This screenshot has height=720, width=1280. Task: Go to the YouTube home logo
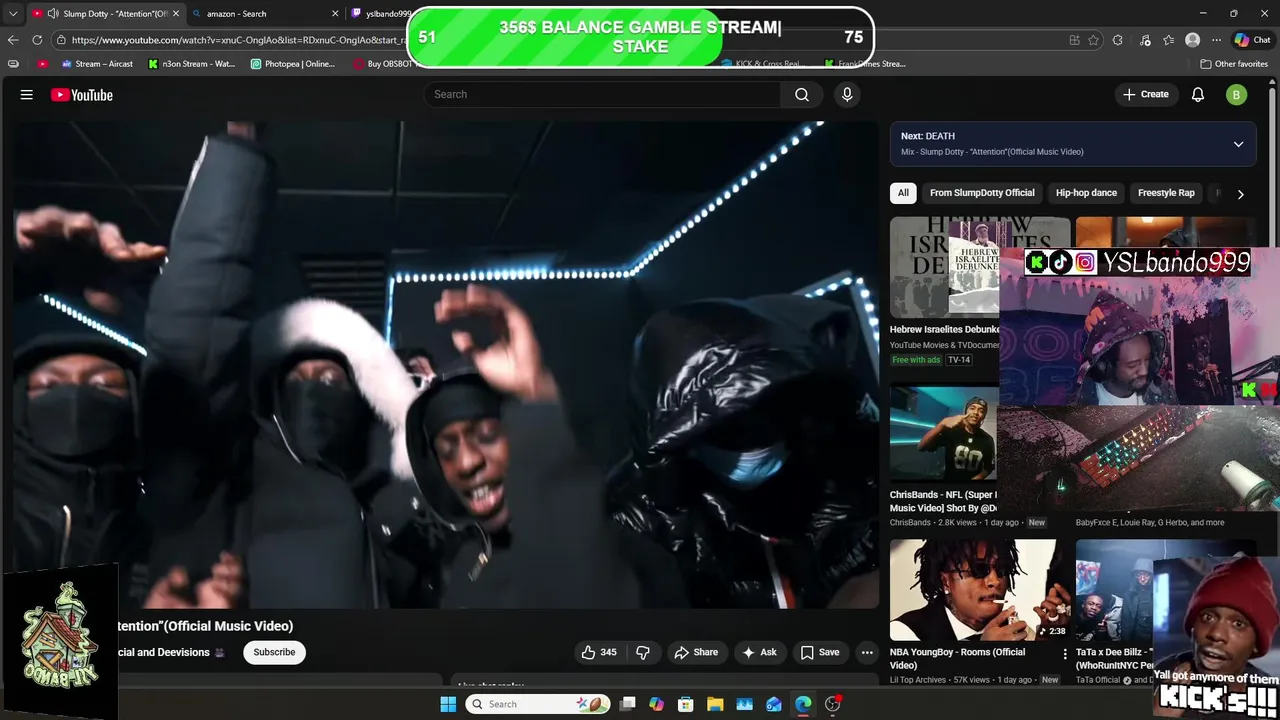pos(82,95)
